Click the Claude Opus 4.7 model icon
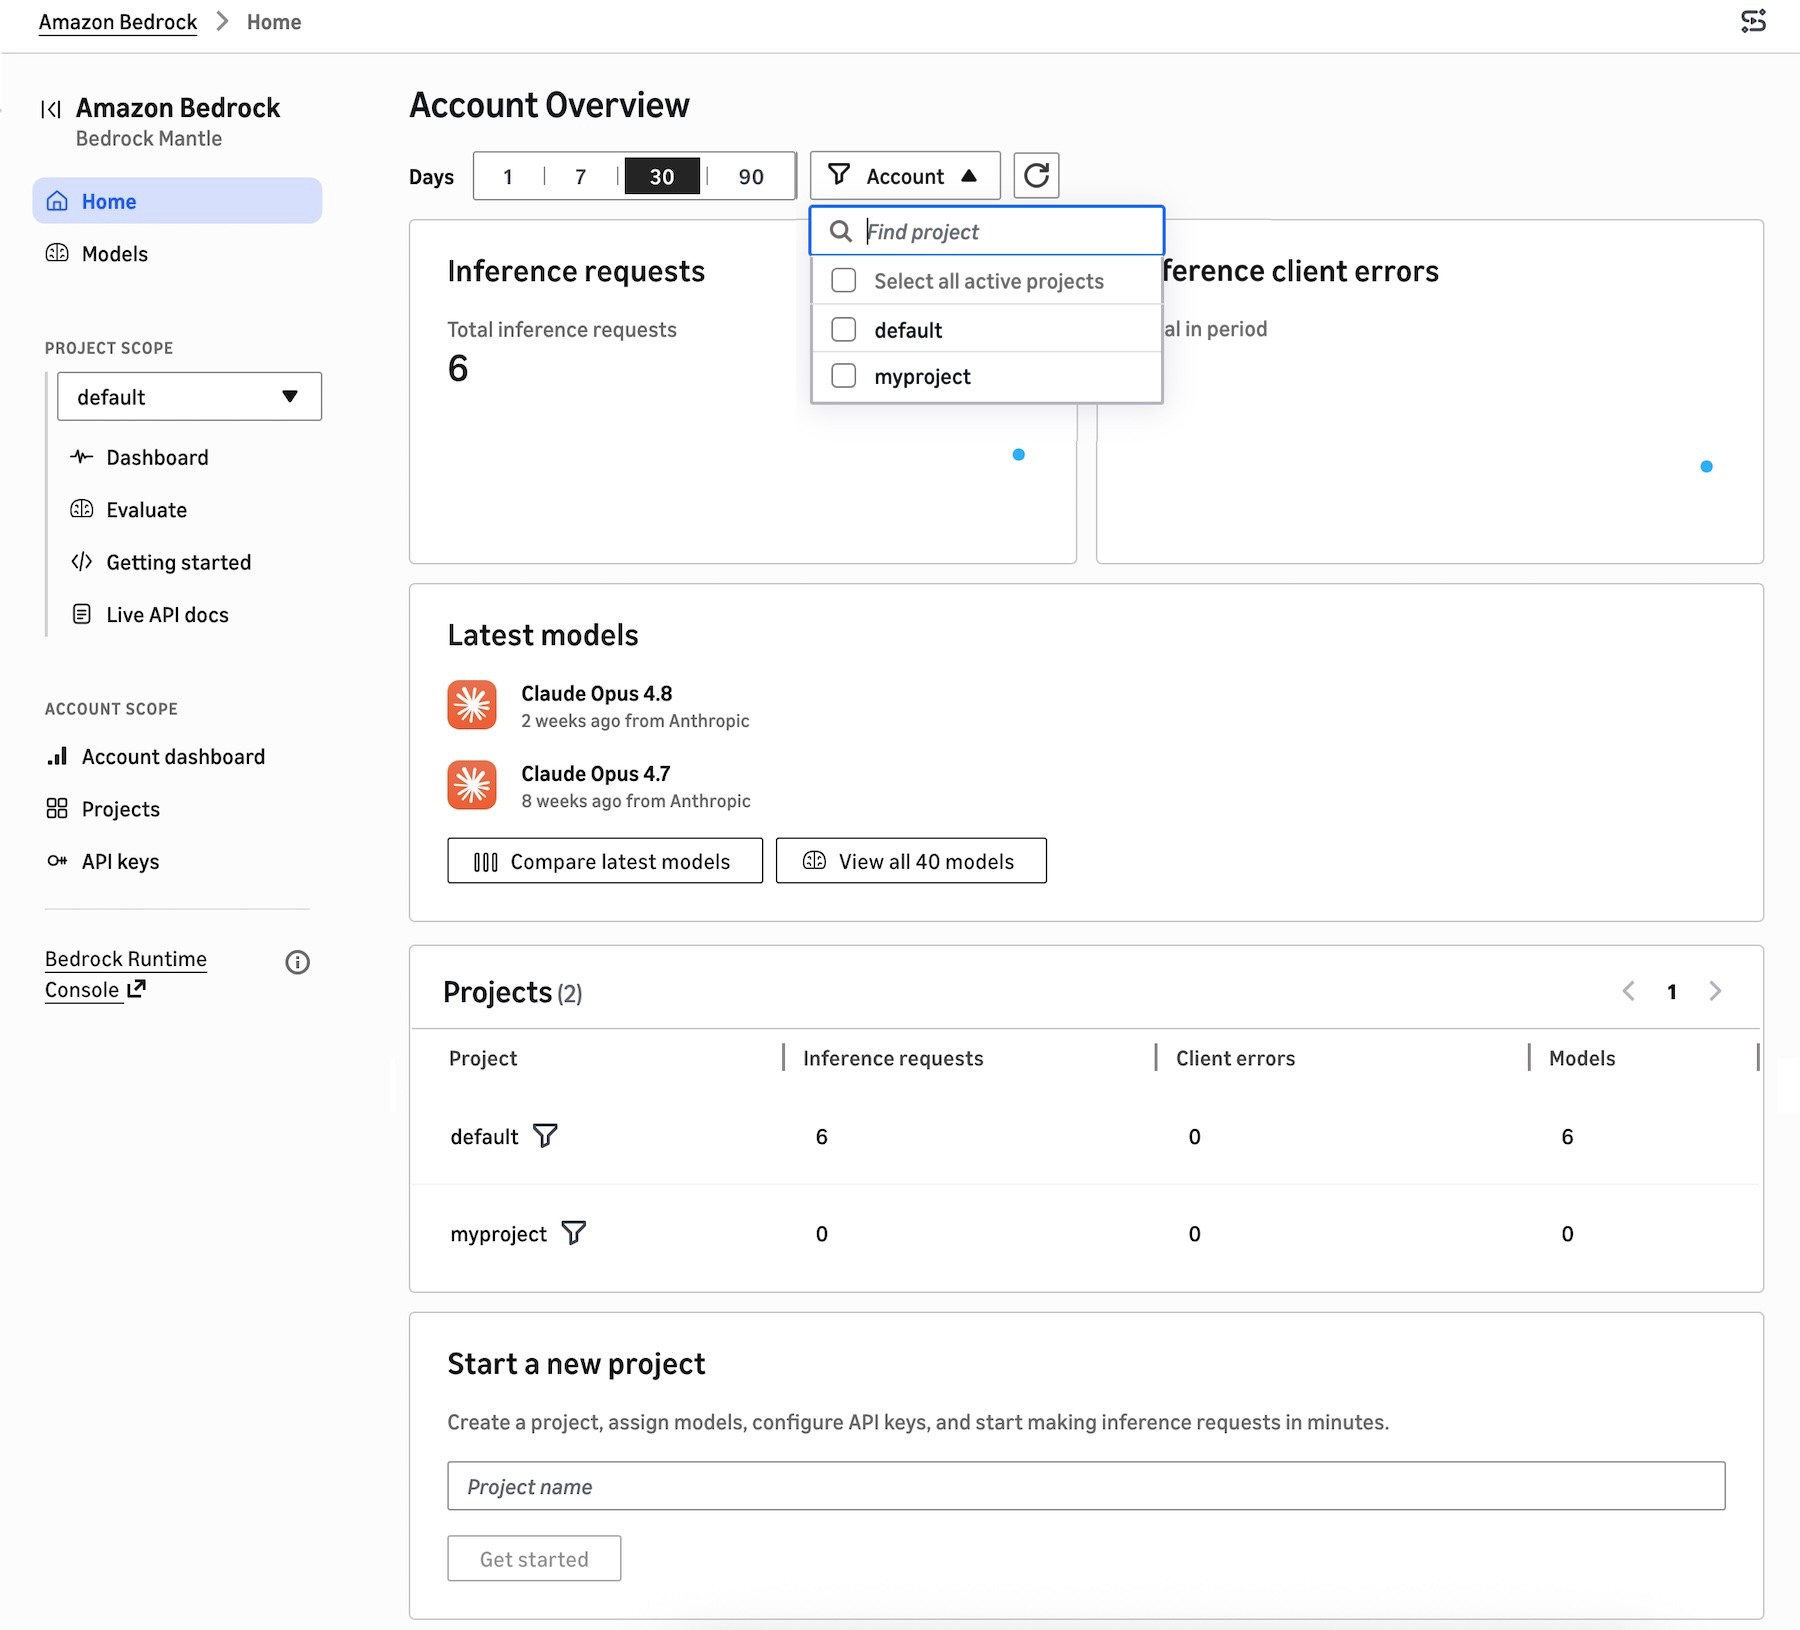The height and width of the screenshot is (1630, 1800). coord(472,785)
